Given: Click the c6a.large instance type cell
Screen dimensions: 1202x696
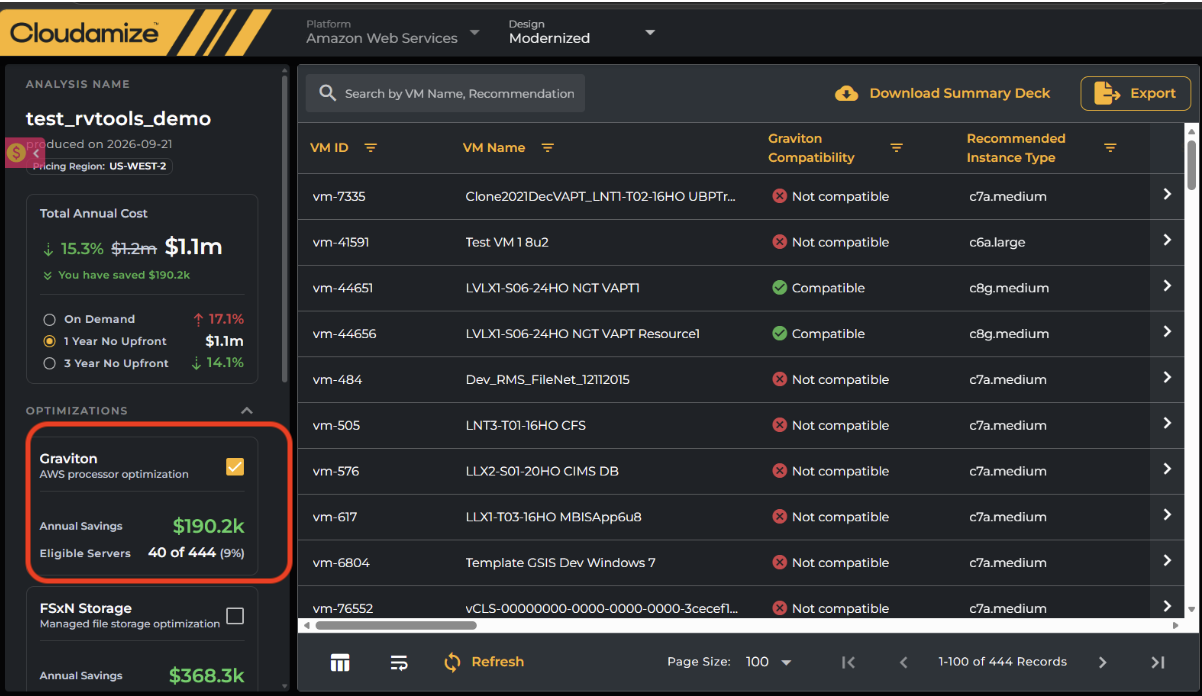Looking at the screenshot, I should (997, 242).
